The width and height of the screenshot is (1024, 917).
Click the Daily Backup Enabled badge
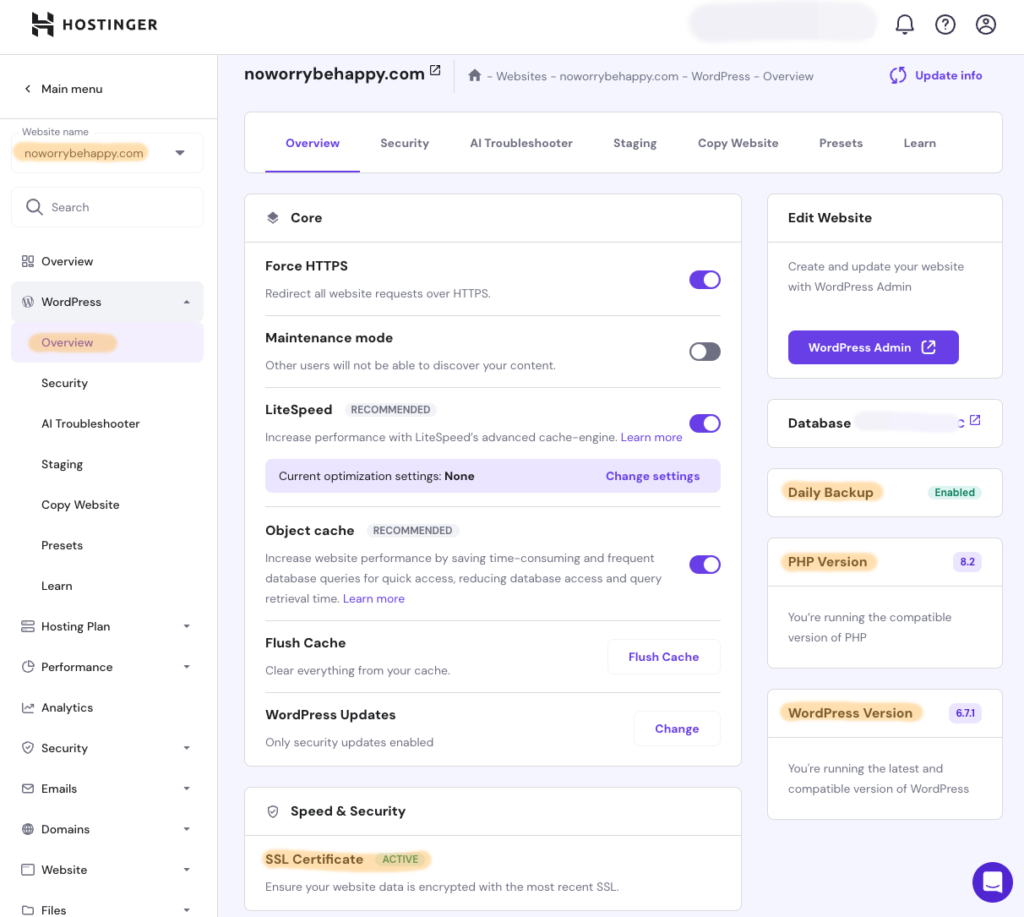point(955,492)
